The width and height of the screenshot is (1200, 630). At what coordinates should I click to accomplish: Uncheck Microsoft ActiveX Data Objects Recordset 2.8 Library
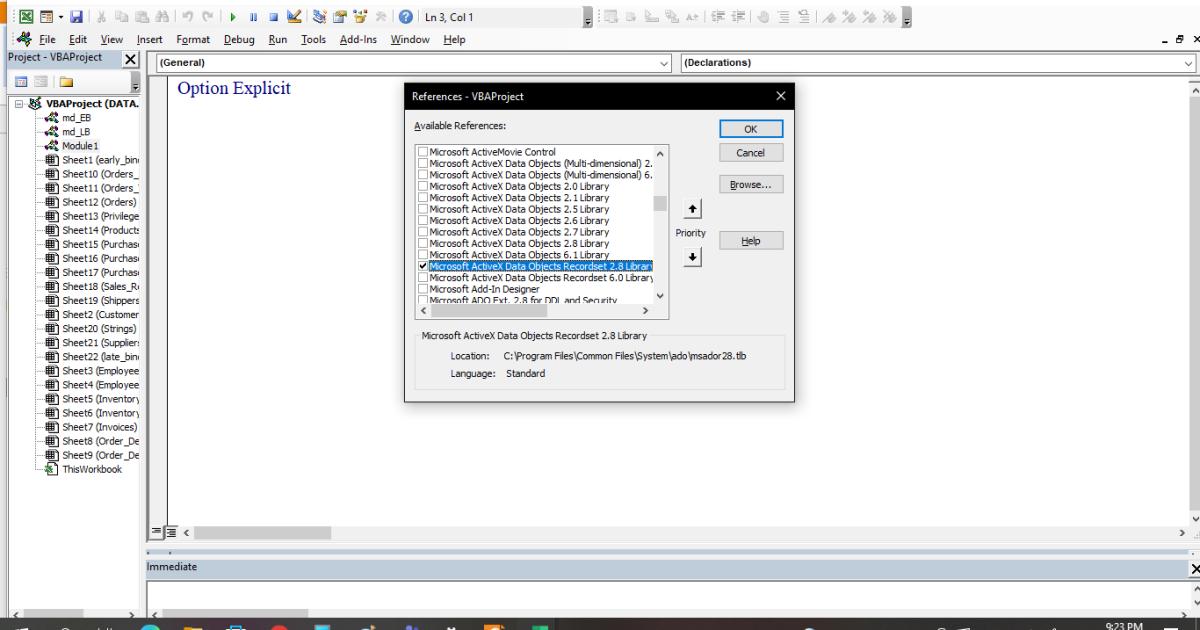(421, 266)
